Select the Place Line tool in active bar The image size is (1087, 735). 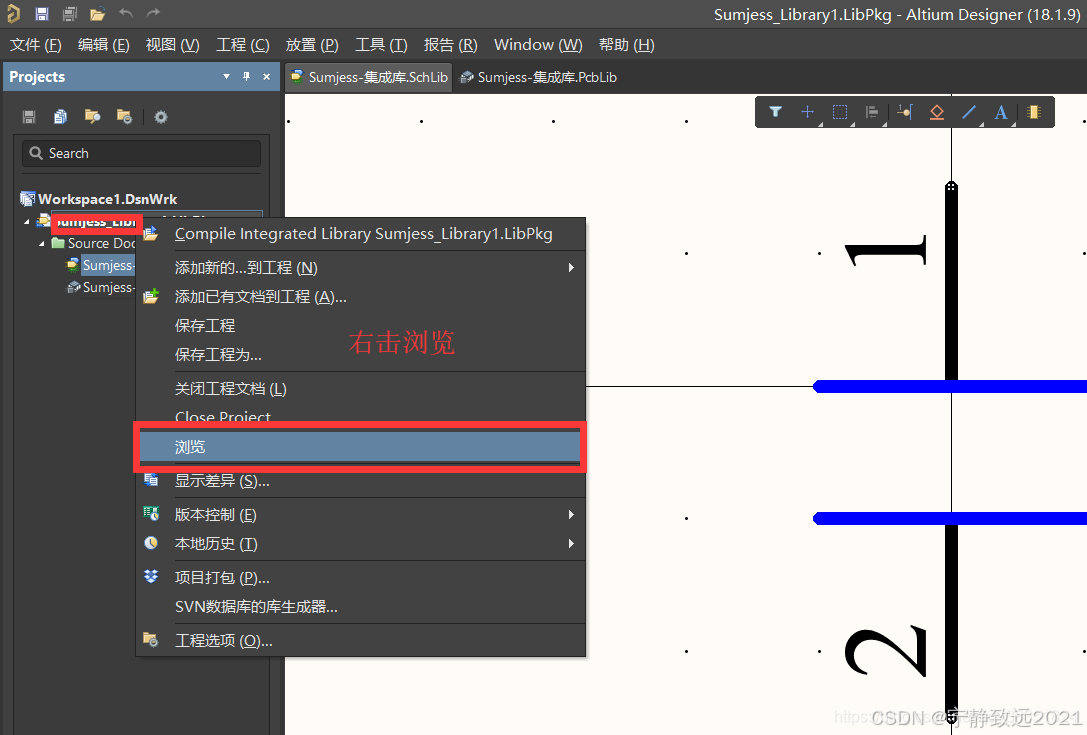point(969,112)
